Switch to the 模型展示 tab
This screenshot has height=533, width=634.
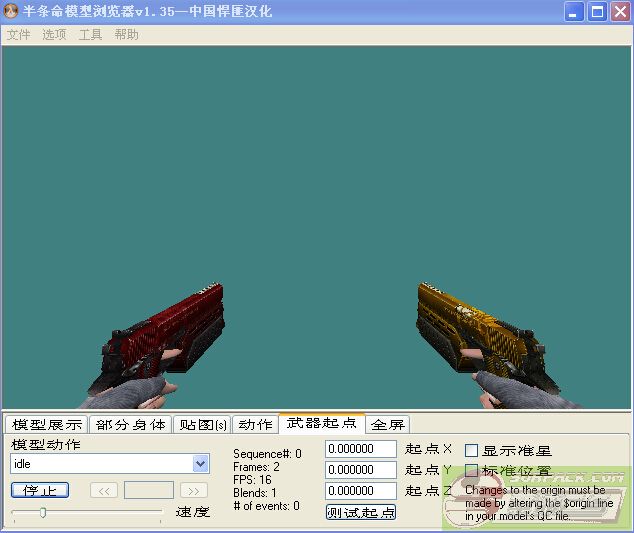(x=46, y=425)
